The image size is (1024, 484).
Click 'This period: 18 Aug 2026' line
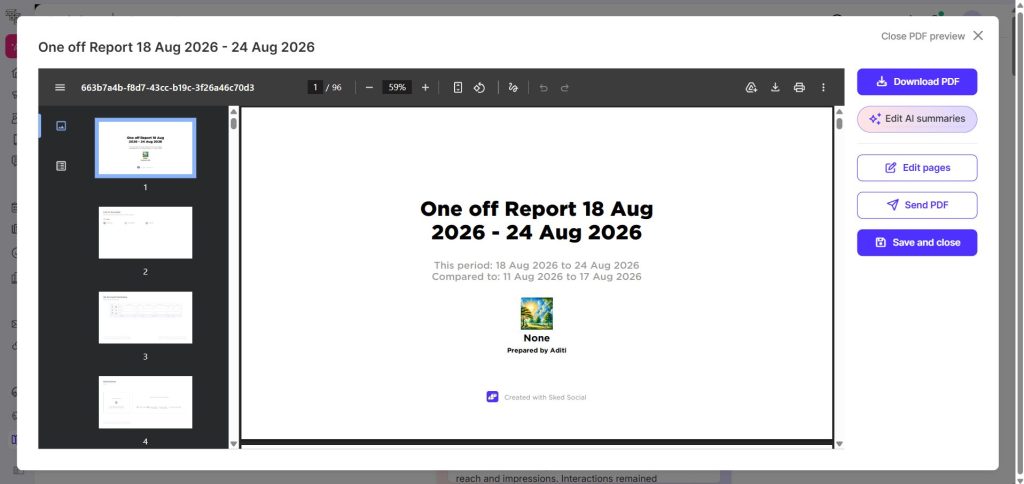537,265
